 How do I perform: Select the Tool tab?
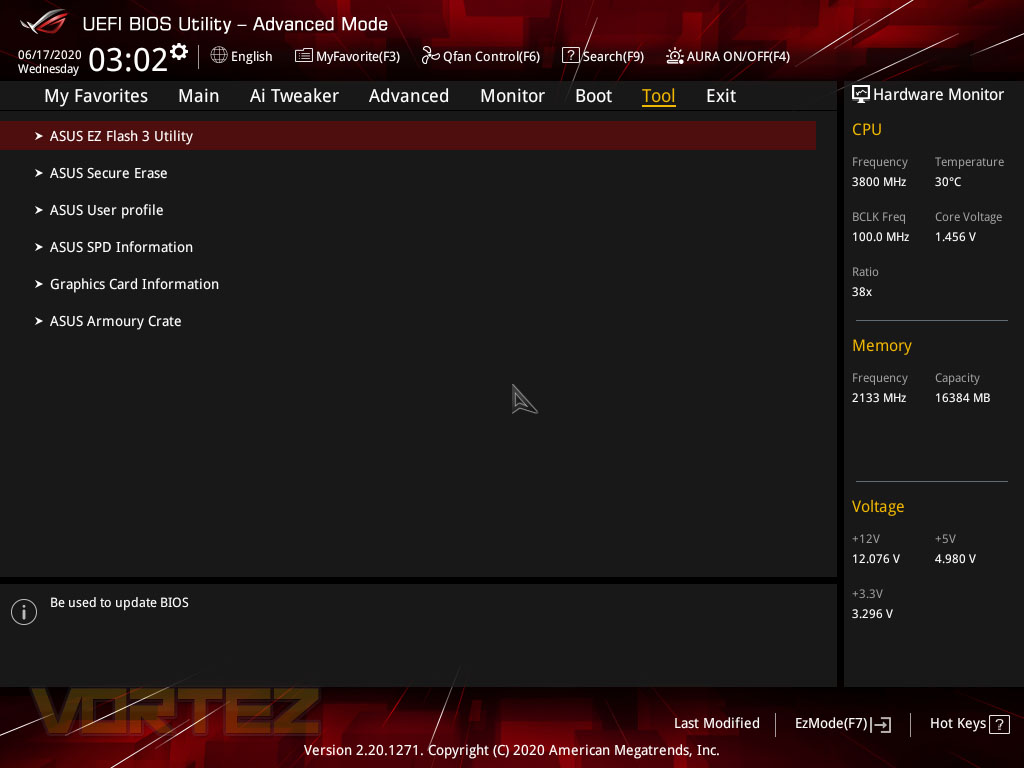(x=658, y=96)
